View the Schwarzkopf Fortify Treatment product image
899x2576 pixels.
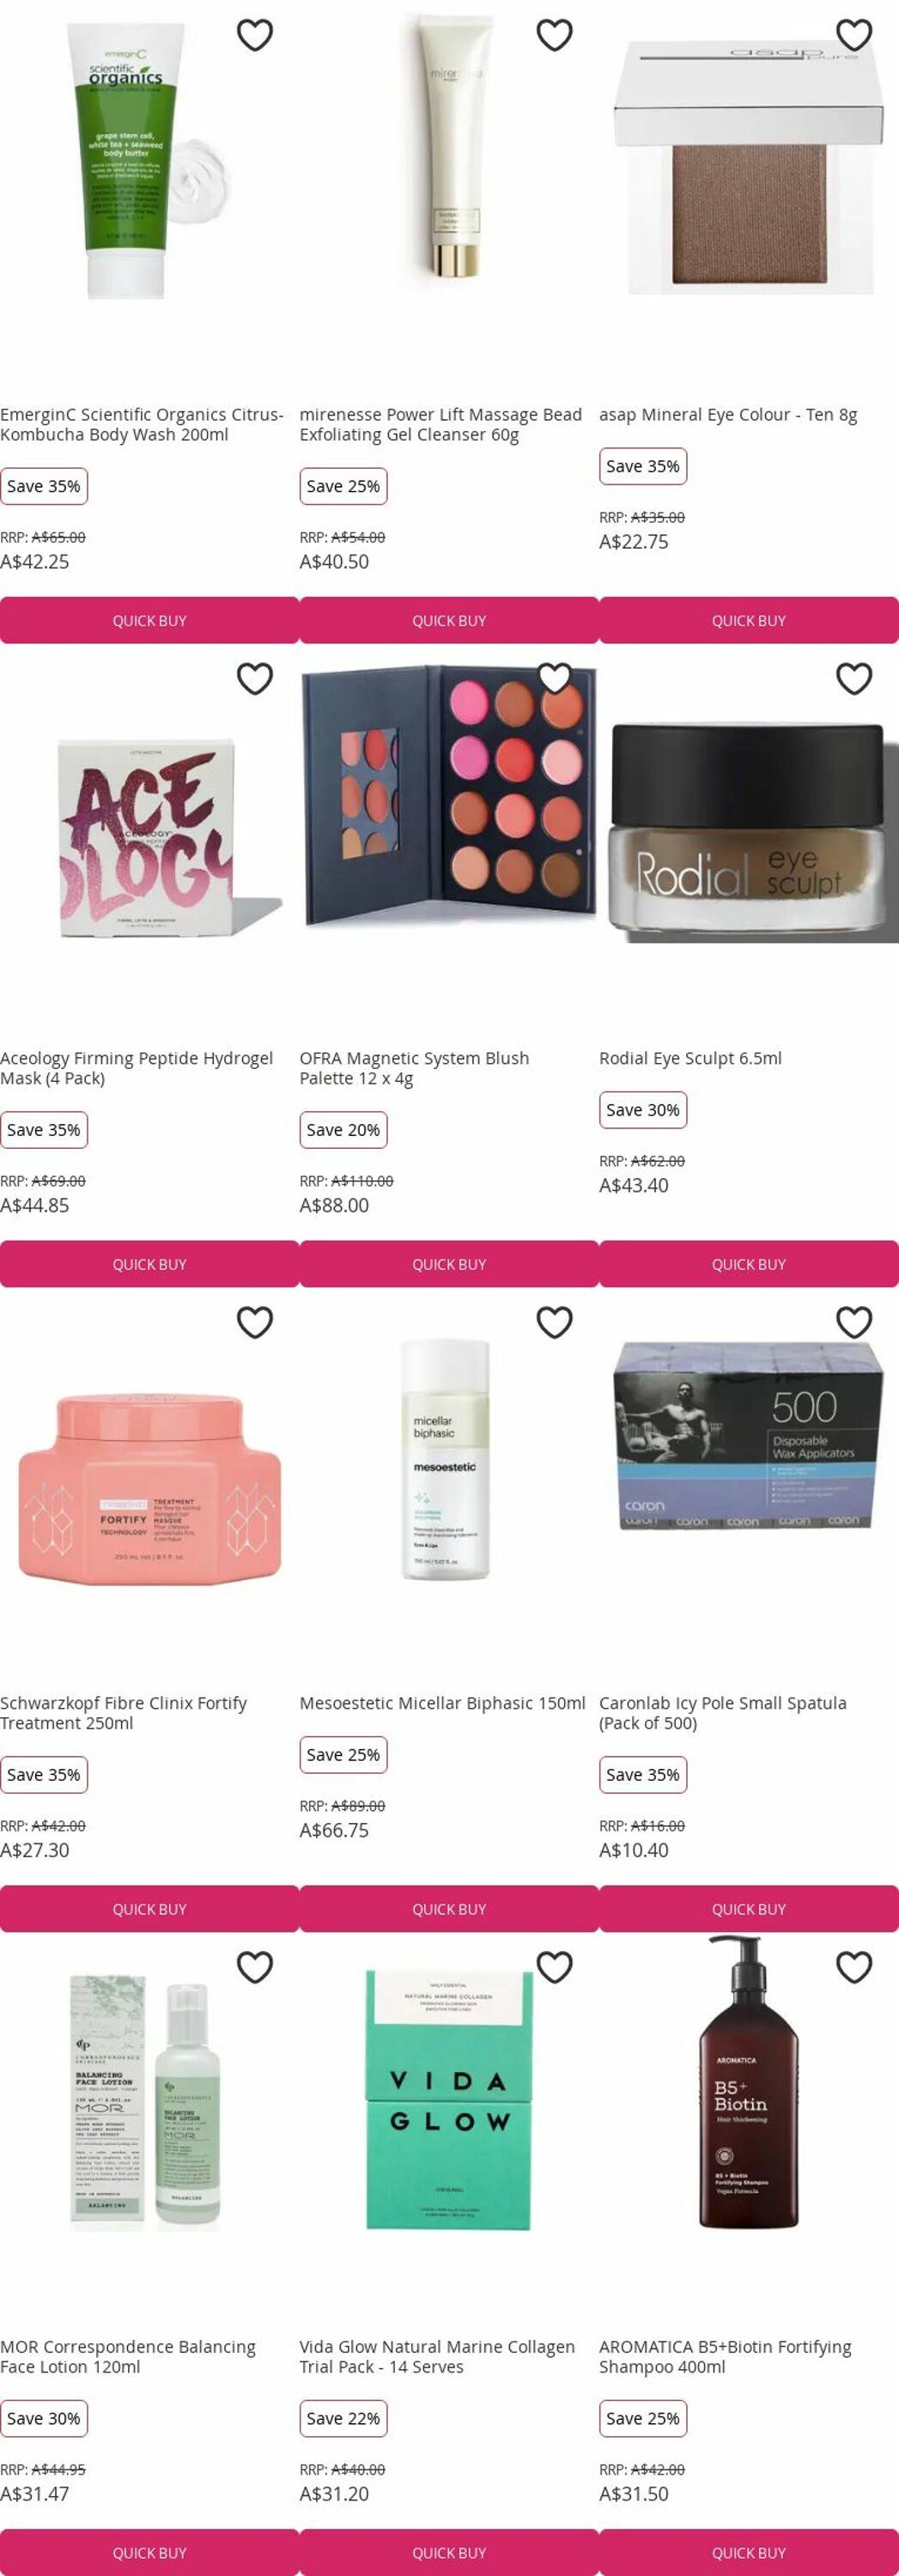(x=149, y=1490)
